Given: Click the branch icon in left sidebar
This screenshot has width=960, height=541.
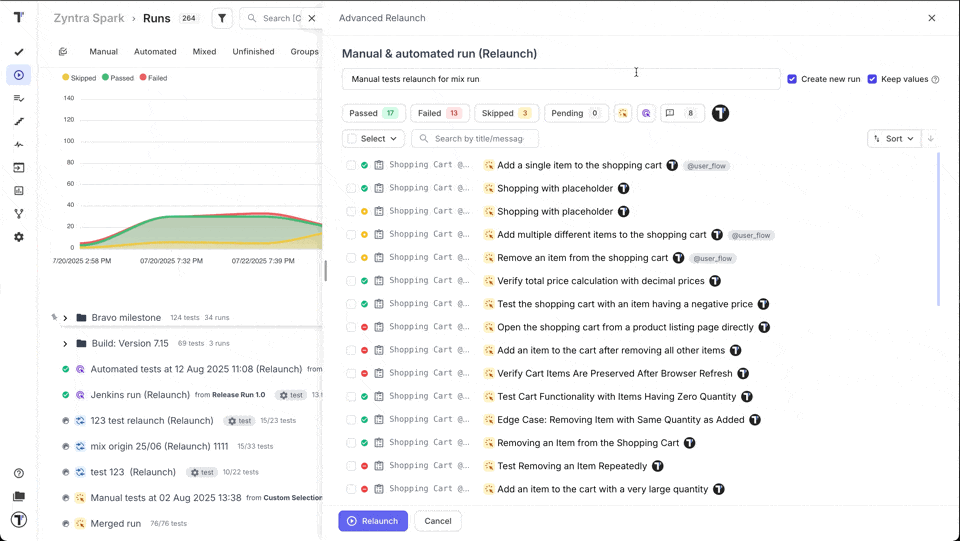Looking at the screenshot, I should (x=18, y=214).
